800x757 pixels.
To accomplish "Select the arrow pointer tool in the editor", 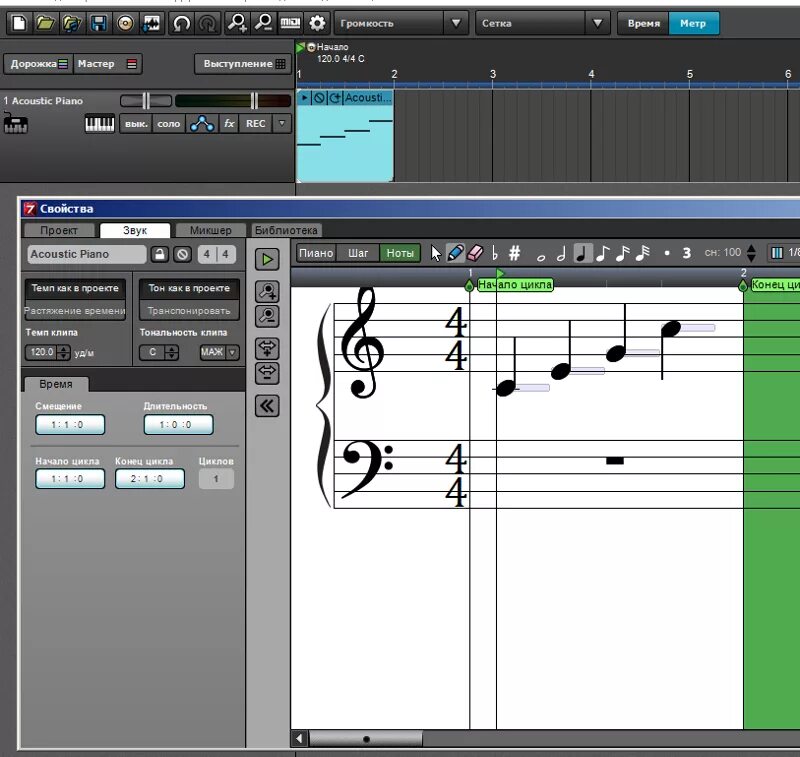I will [x=436, y=253].
